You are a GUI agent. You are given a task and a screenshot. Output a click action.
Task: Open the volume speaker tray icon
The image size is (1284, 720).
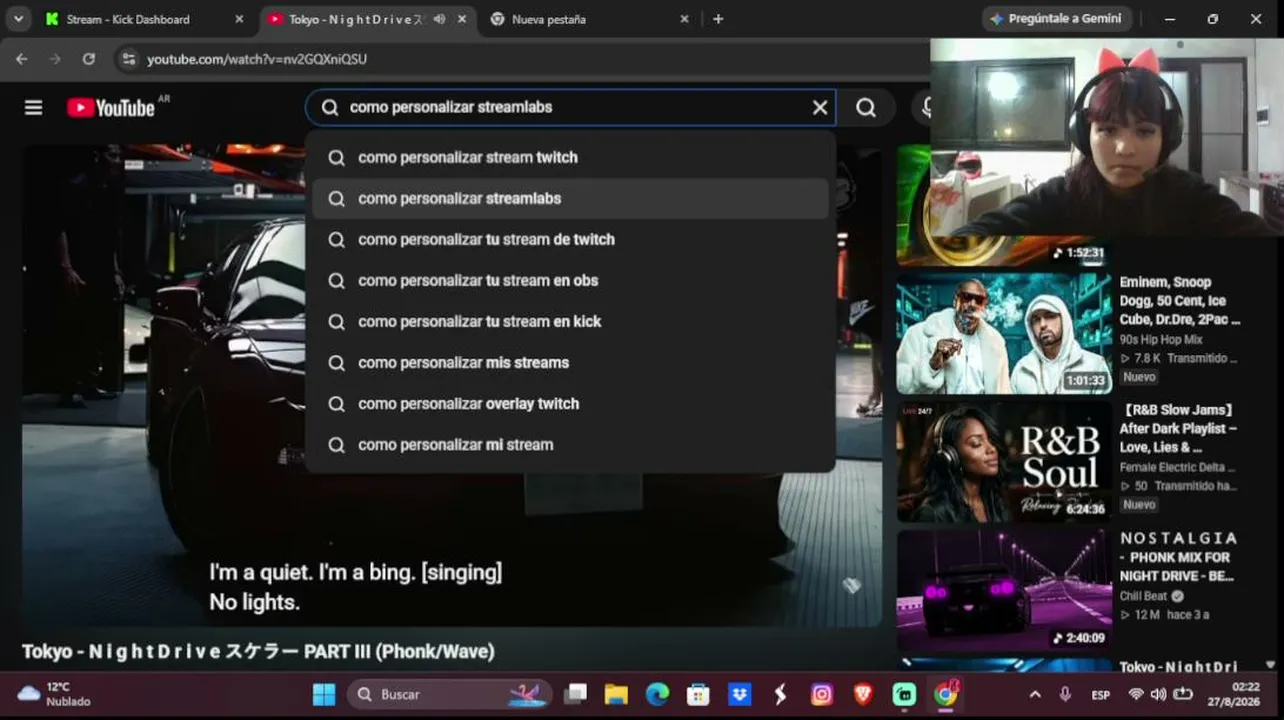[1159, 694]
